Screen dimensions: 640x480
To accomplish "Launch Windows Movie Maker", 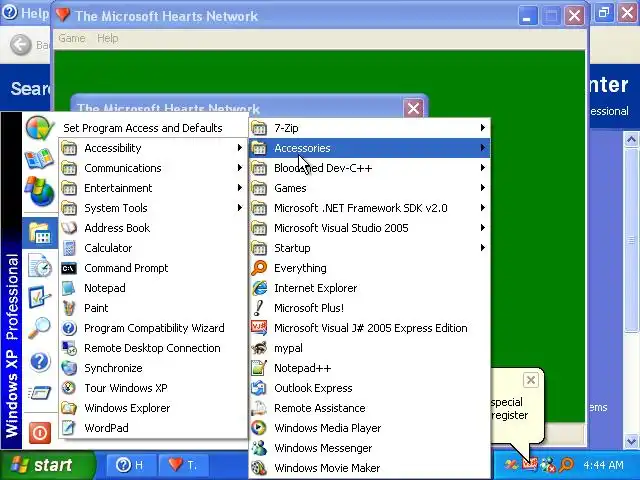I will 369,468.
